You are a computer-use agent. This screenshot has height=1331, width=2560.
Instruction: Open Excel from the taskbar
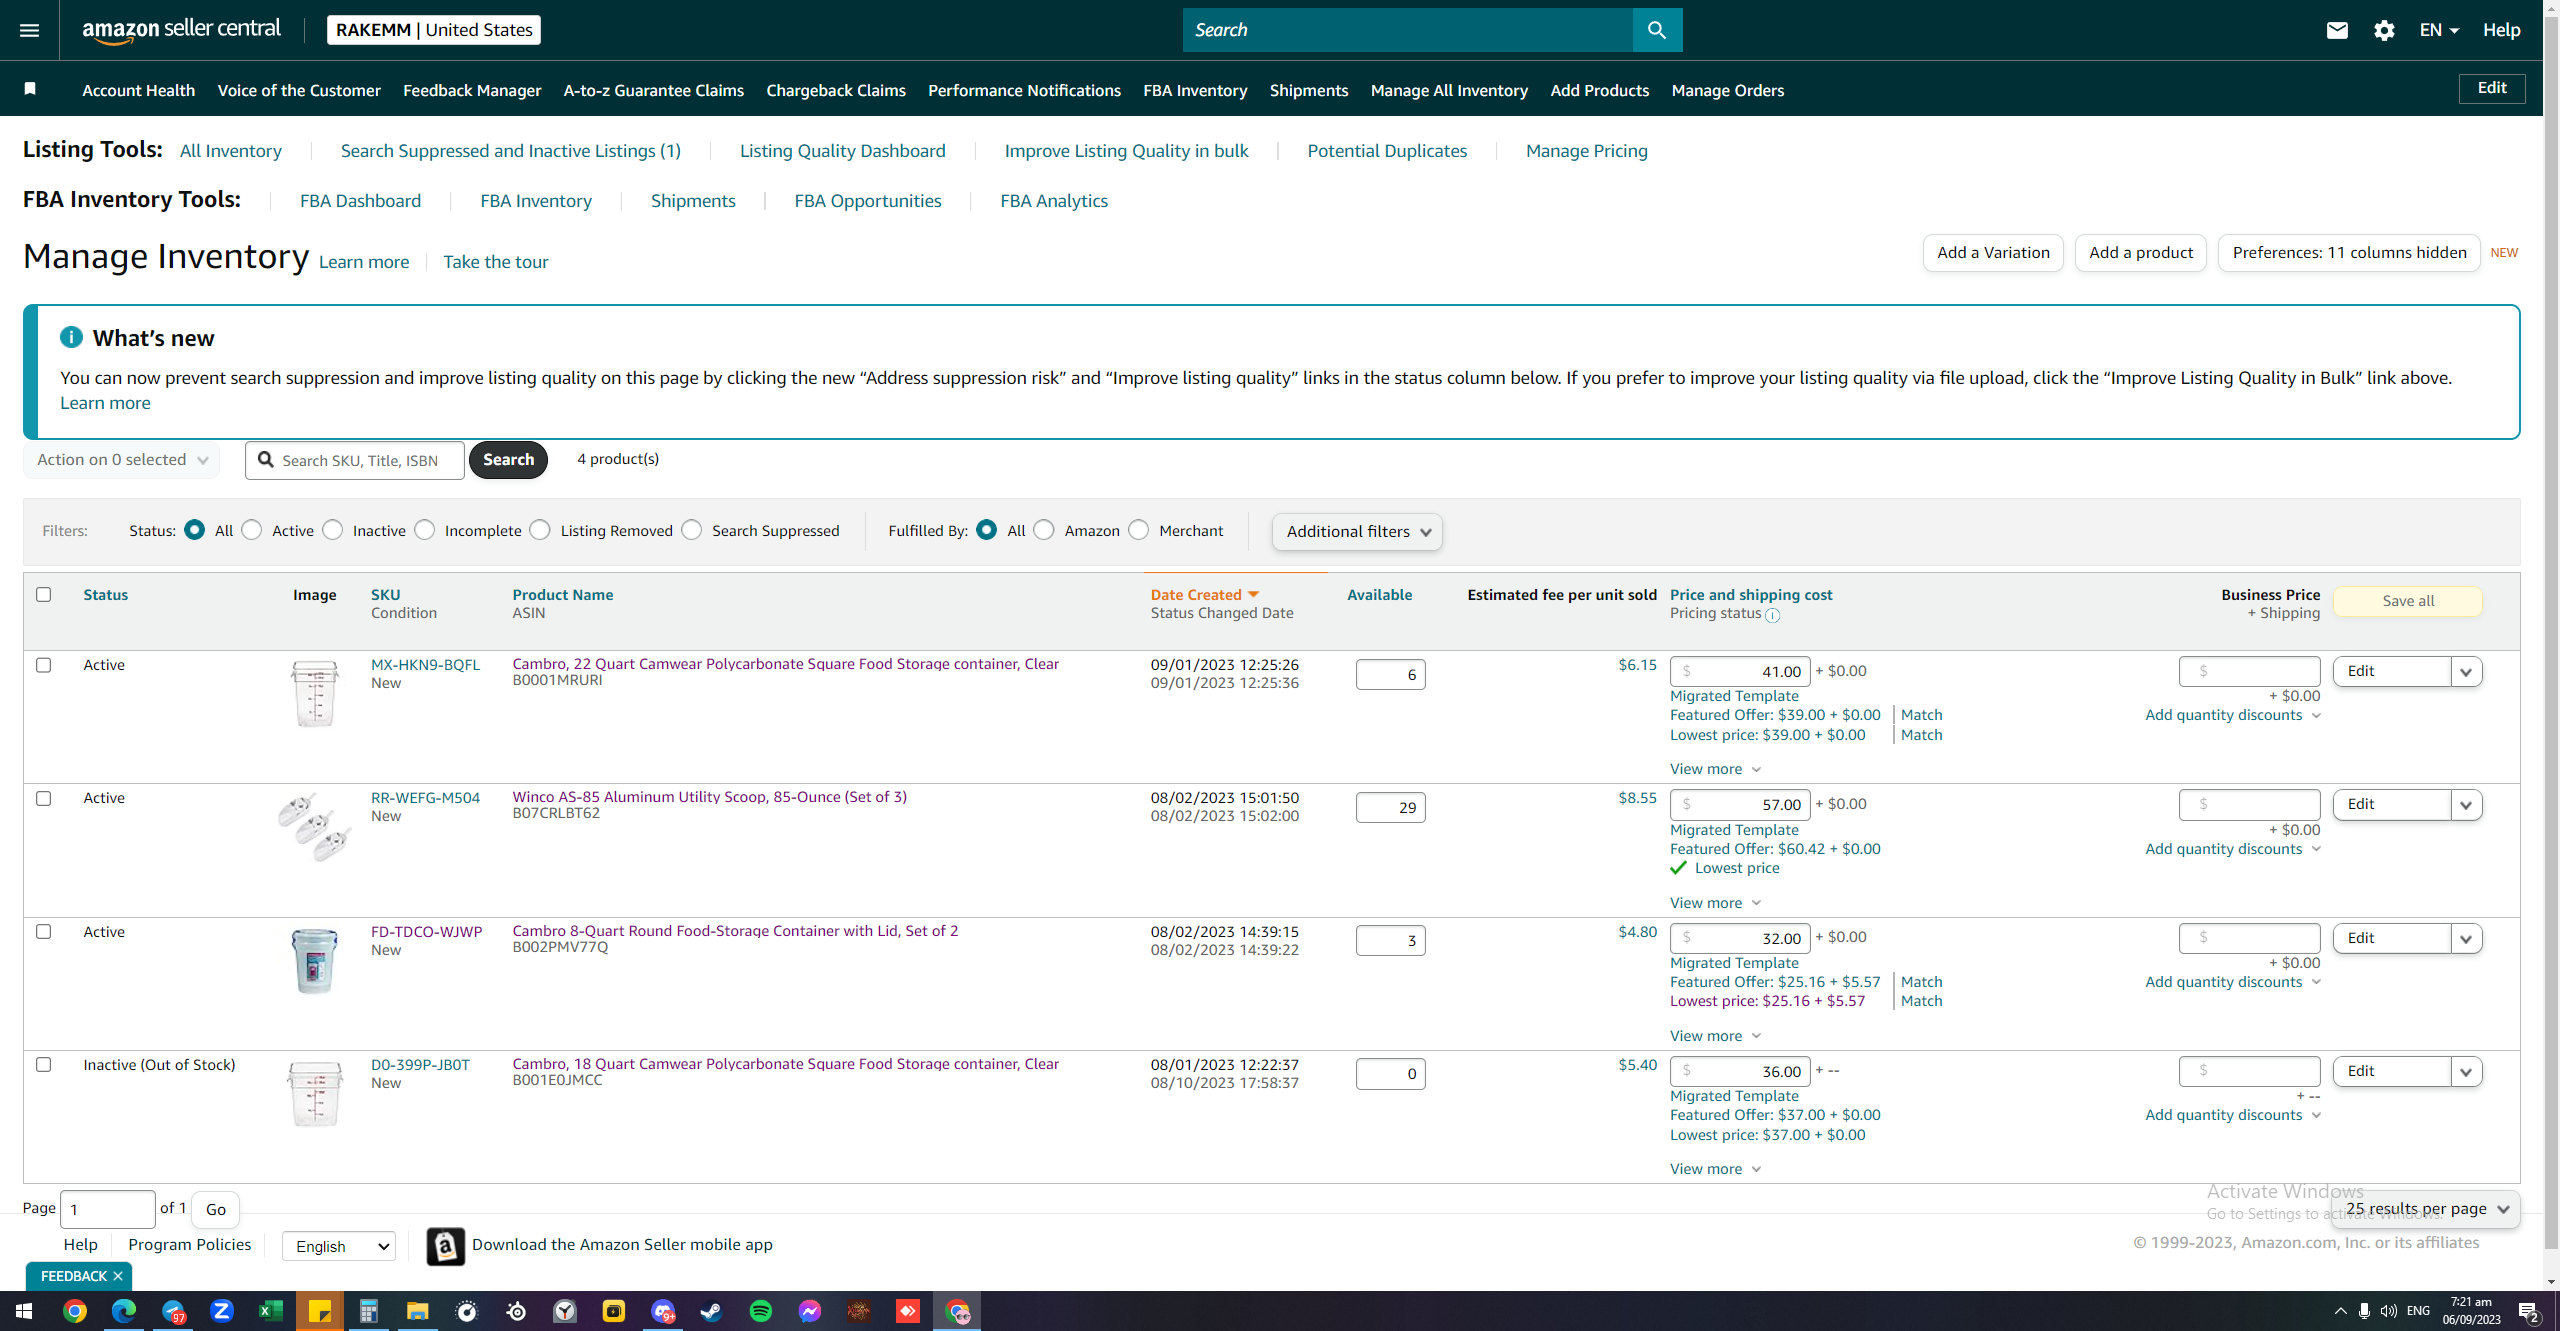[271, 1311]
